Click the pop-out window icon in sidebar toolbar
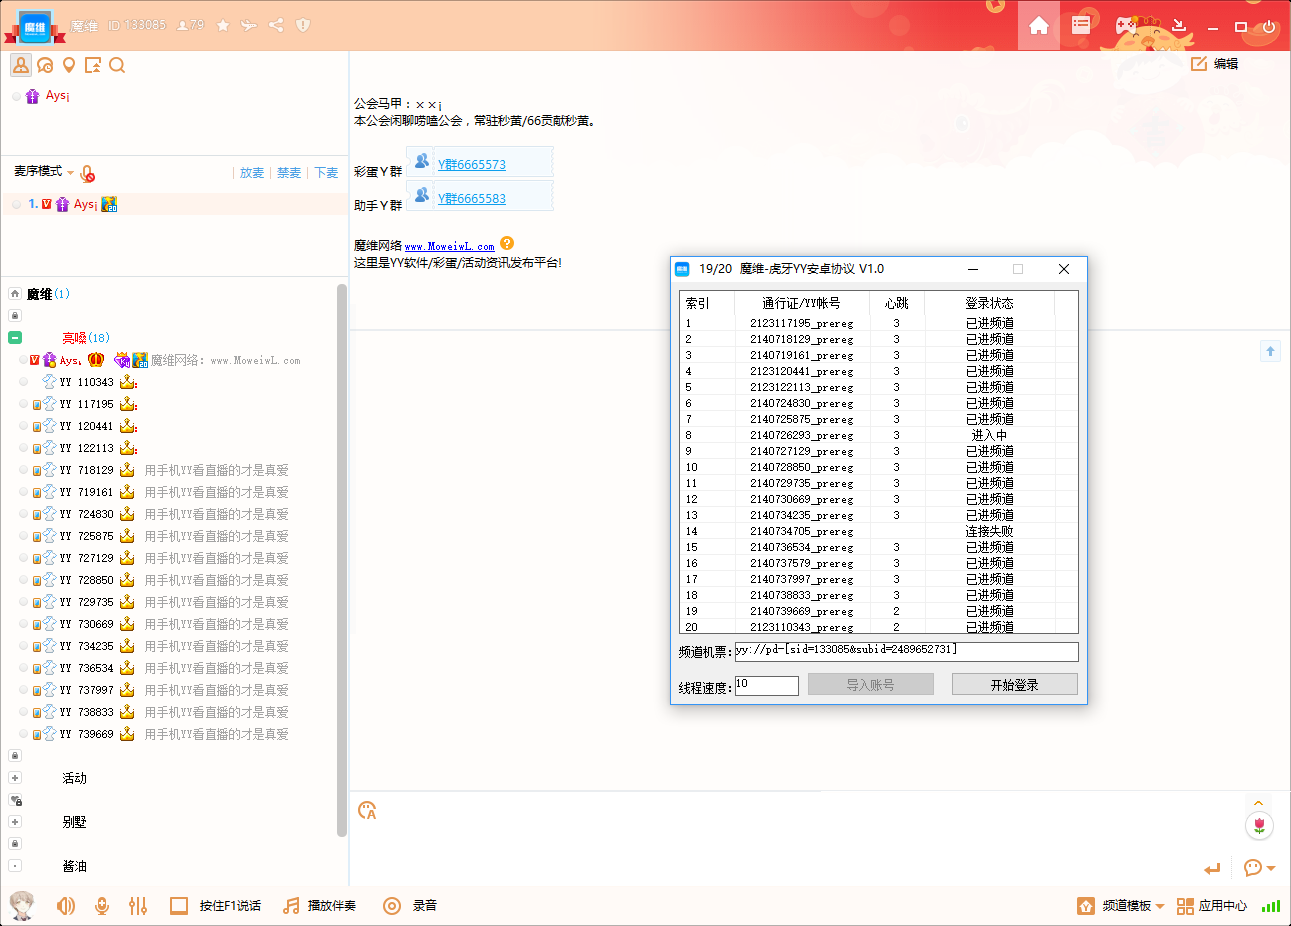This screenshot has width=1291, height=926. pyautogui.click(x=93, y=66)
